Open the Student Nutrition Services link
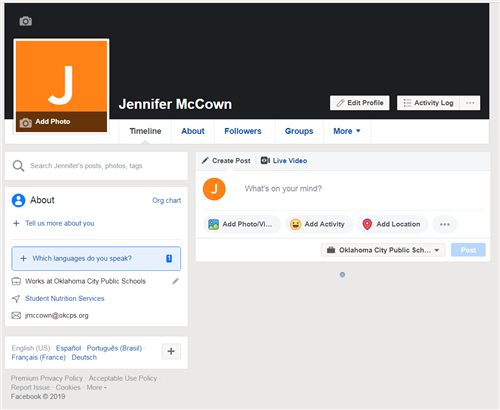Image resolution: width=500 pixels, height=410 pixels. tap(65, 299)
